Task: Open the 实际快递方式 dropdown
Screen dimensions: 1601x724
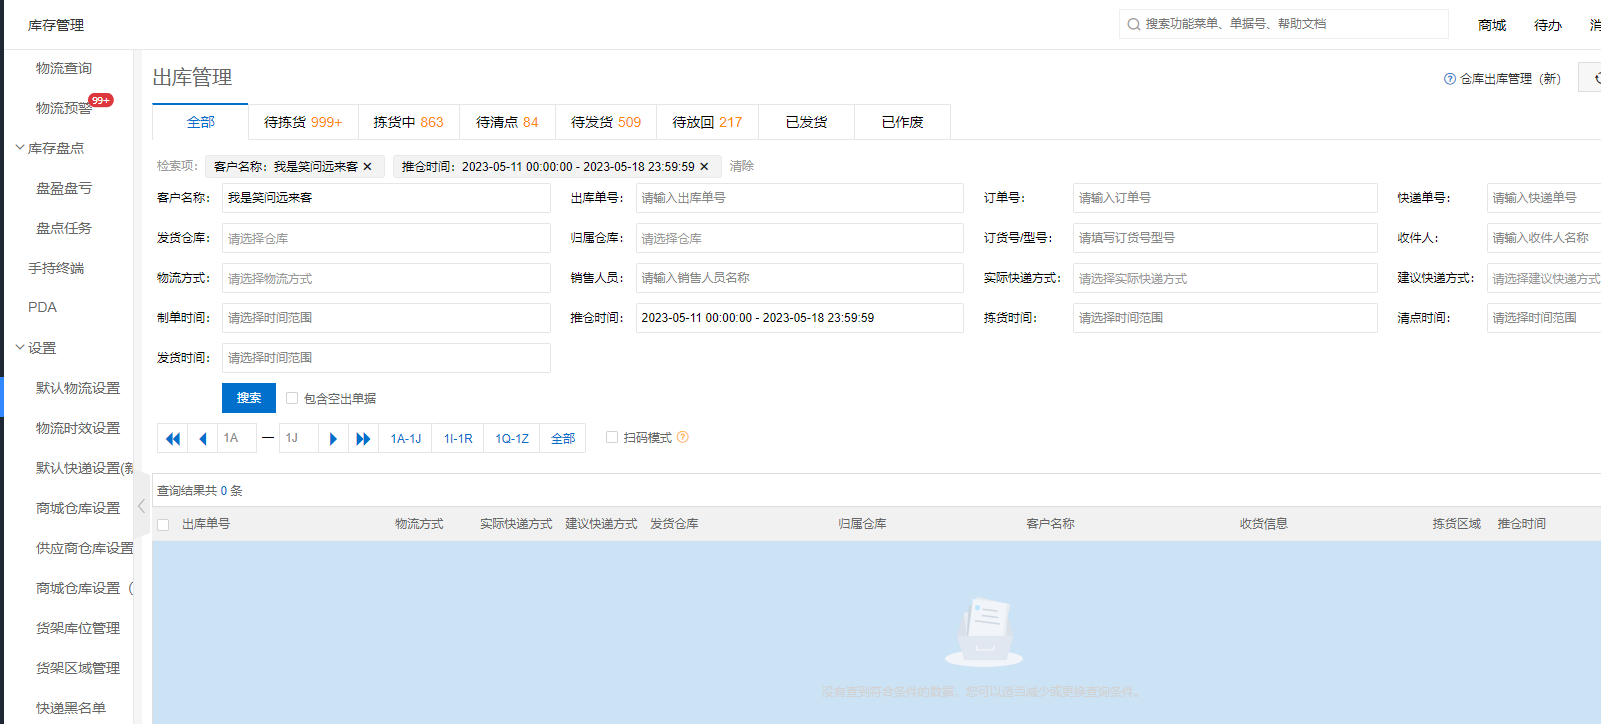Action: [x=1225, y=278]
